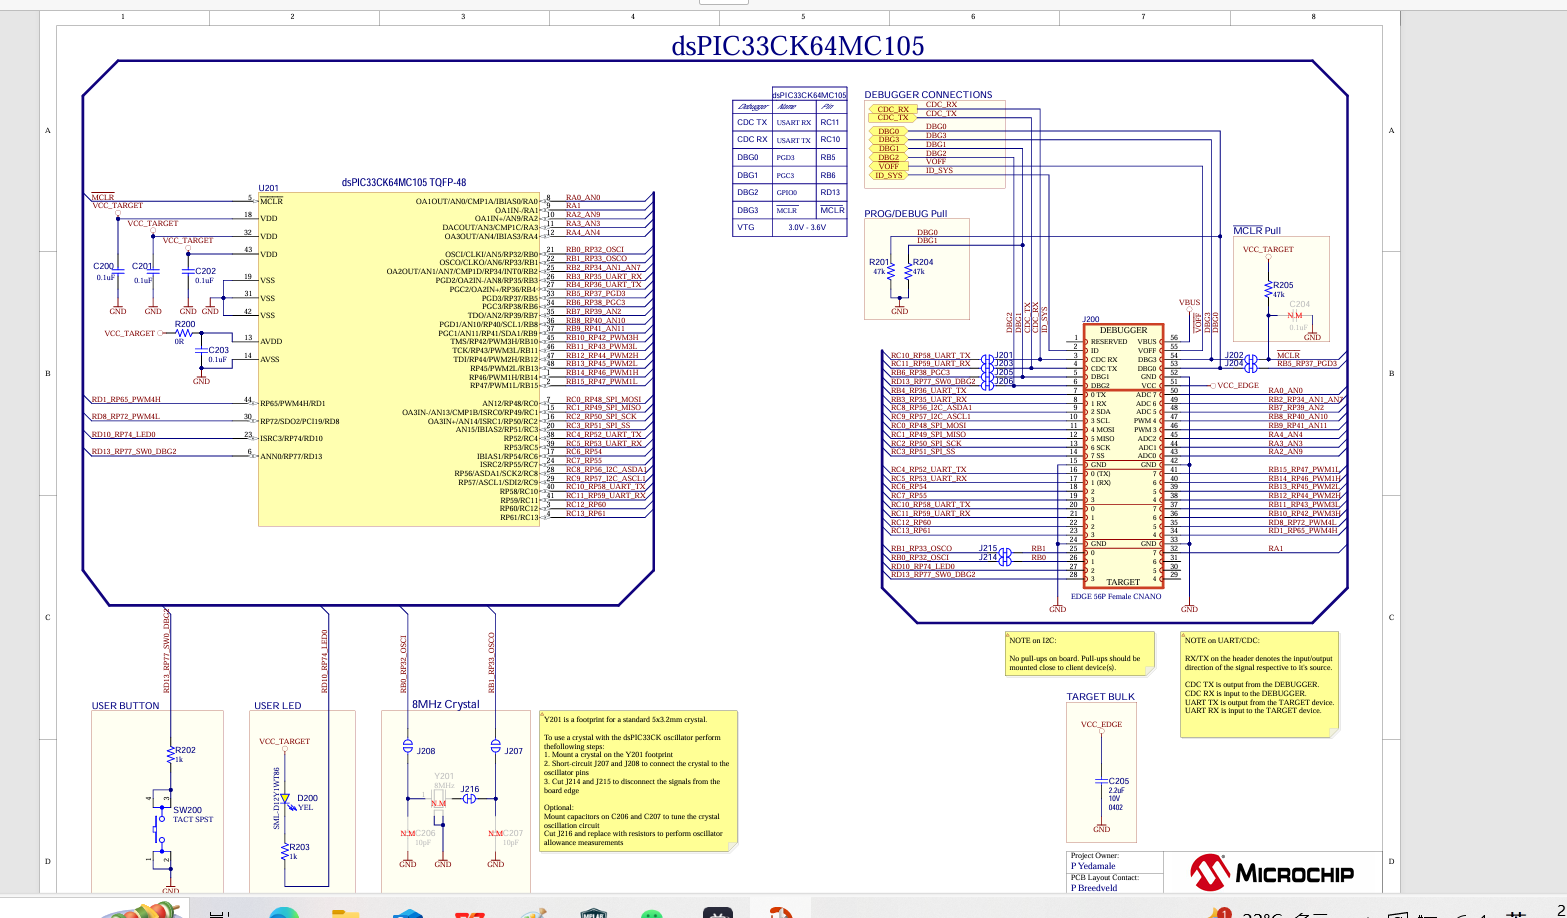The image size is (1567, 918).
Task: Click the large dsPIC33CK64MC105 sheet title
Action: (797, 46)
